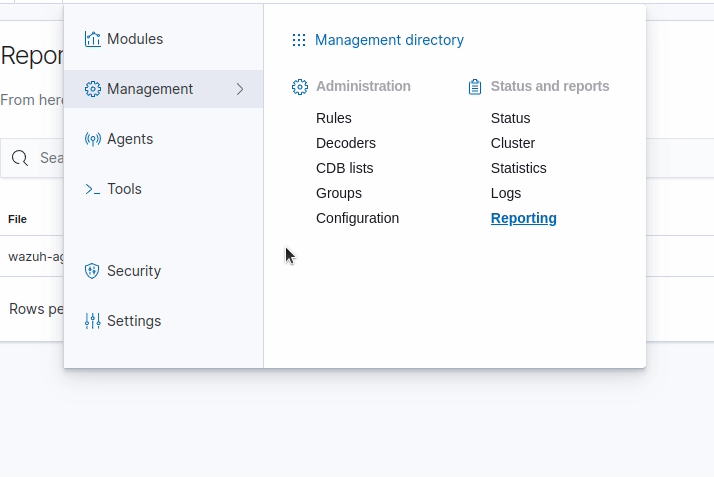Click the Security shield icon
The width and height of the screenshot is (714, 477).
[x=93, y=271]
